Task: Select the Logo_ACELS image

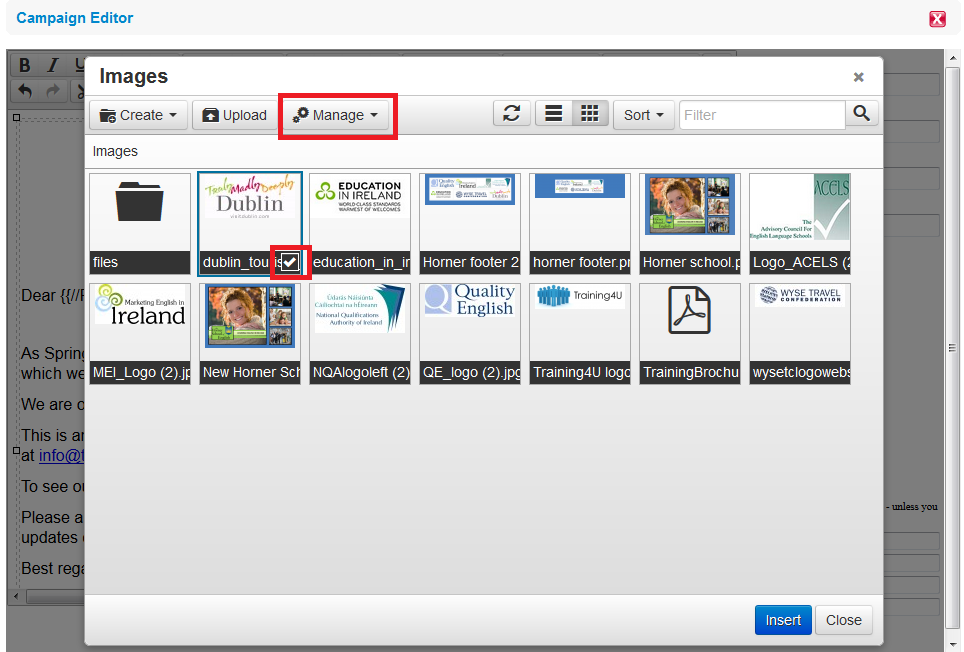Action: tap(800, 224)
